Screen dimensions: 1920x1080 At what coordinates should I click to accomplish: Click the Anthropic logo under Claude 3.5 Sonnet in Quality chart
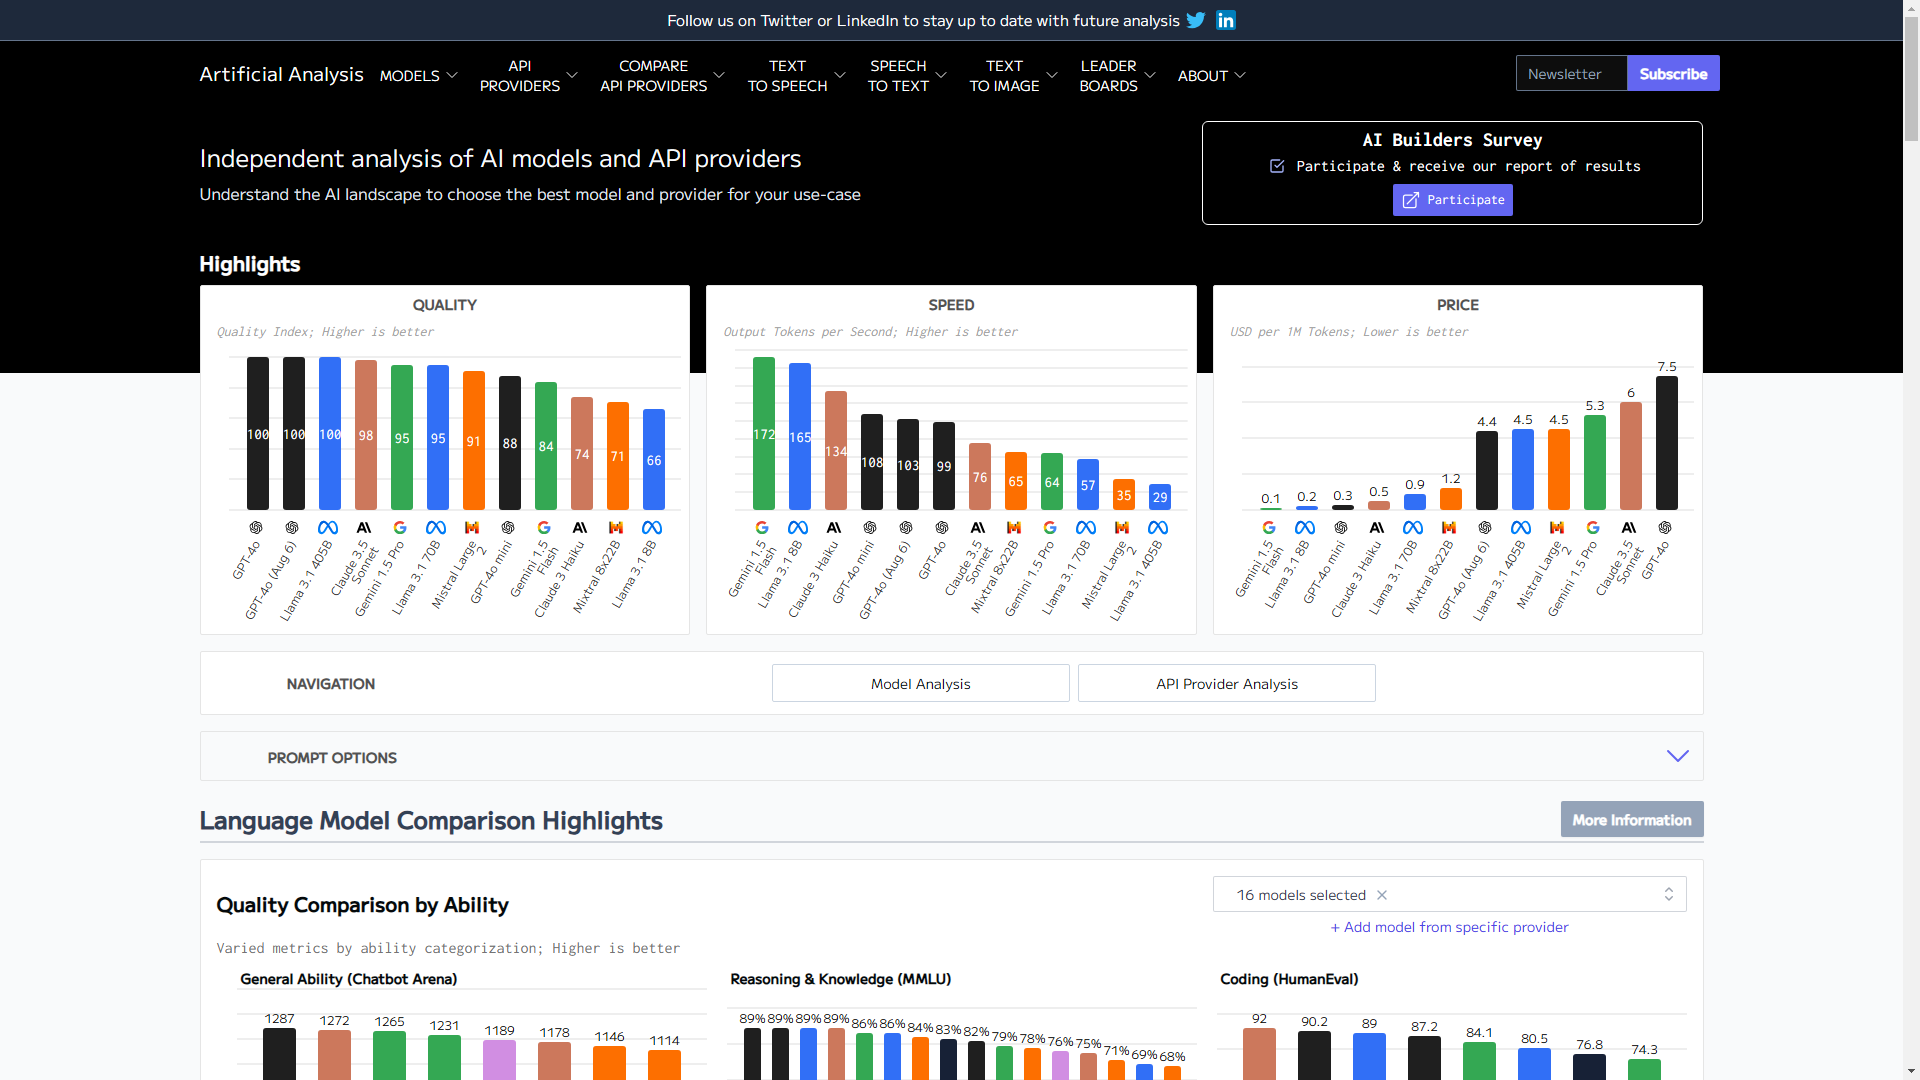pos(364,527)
